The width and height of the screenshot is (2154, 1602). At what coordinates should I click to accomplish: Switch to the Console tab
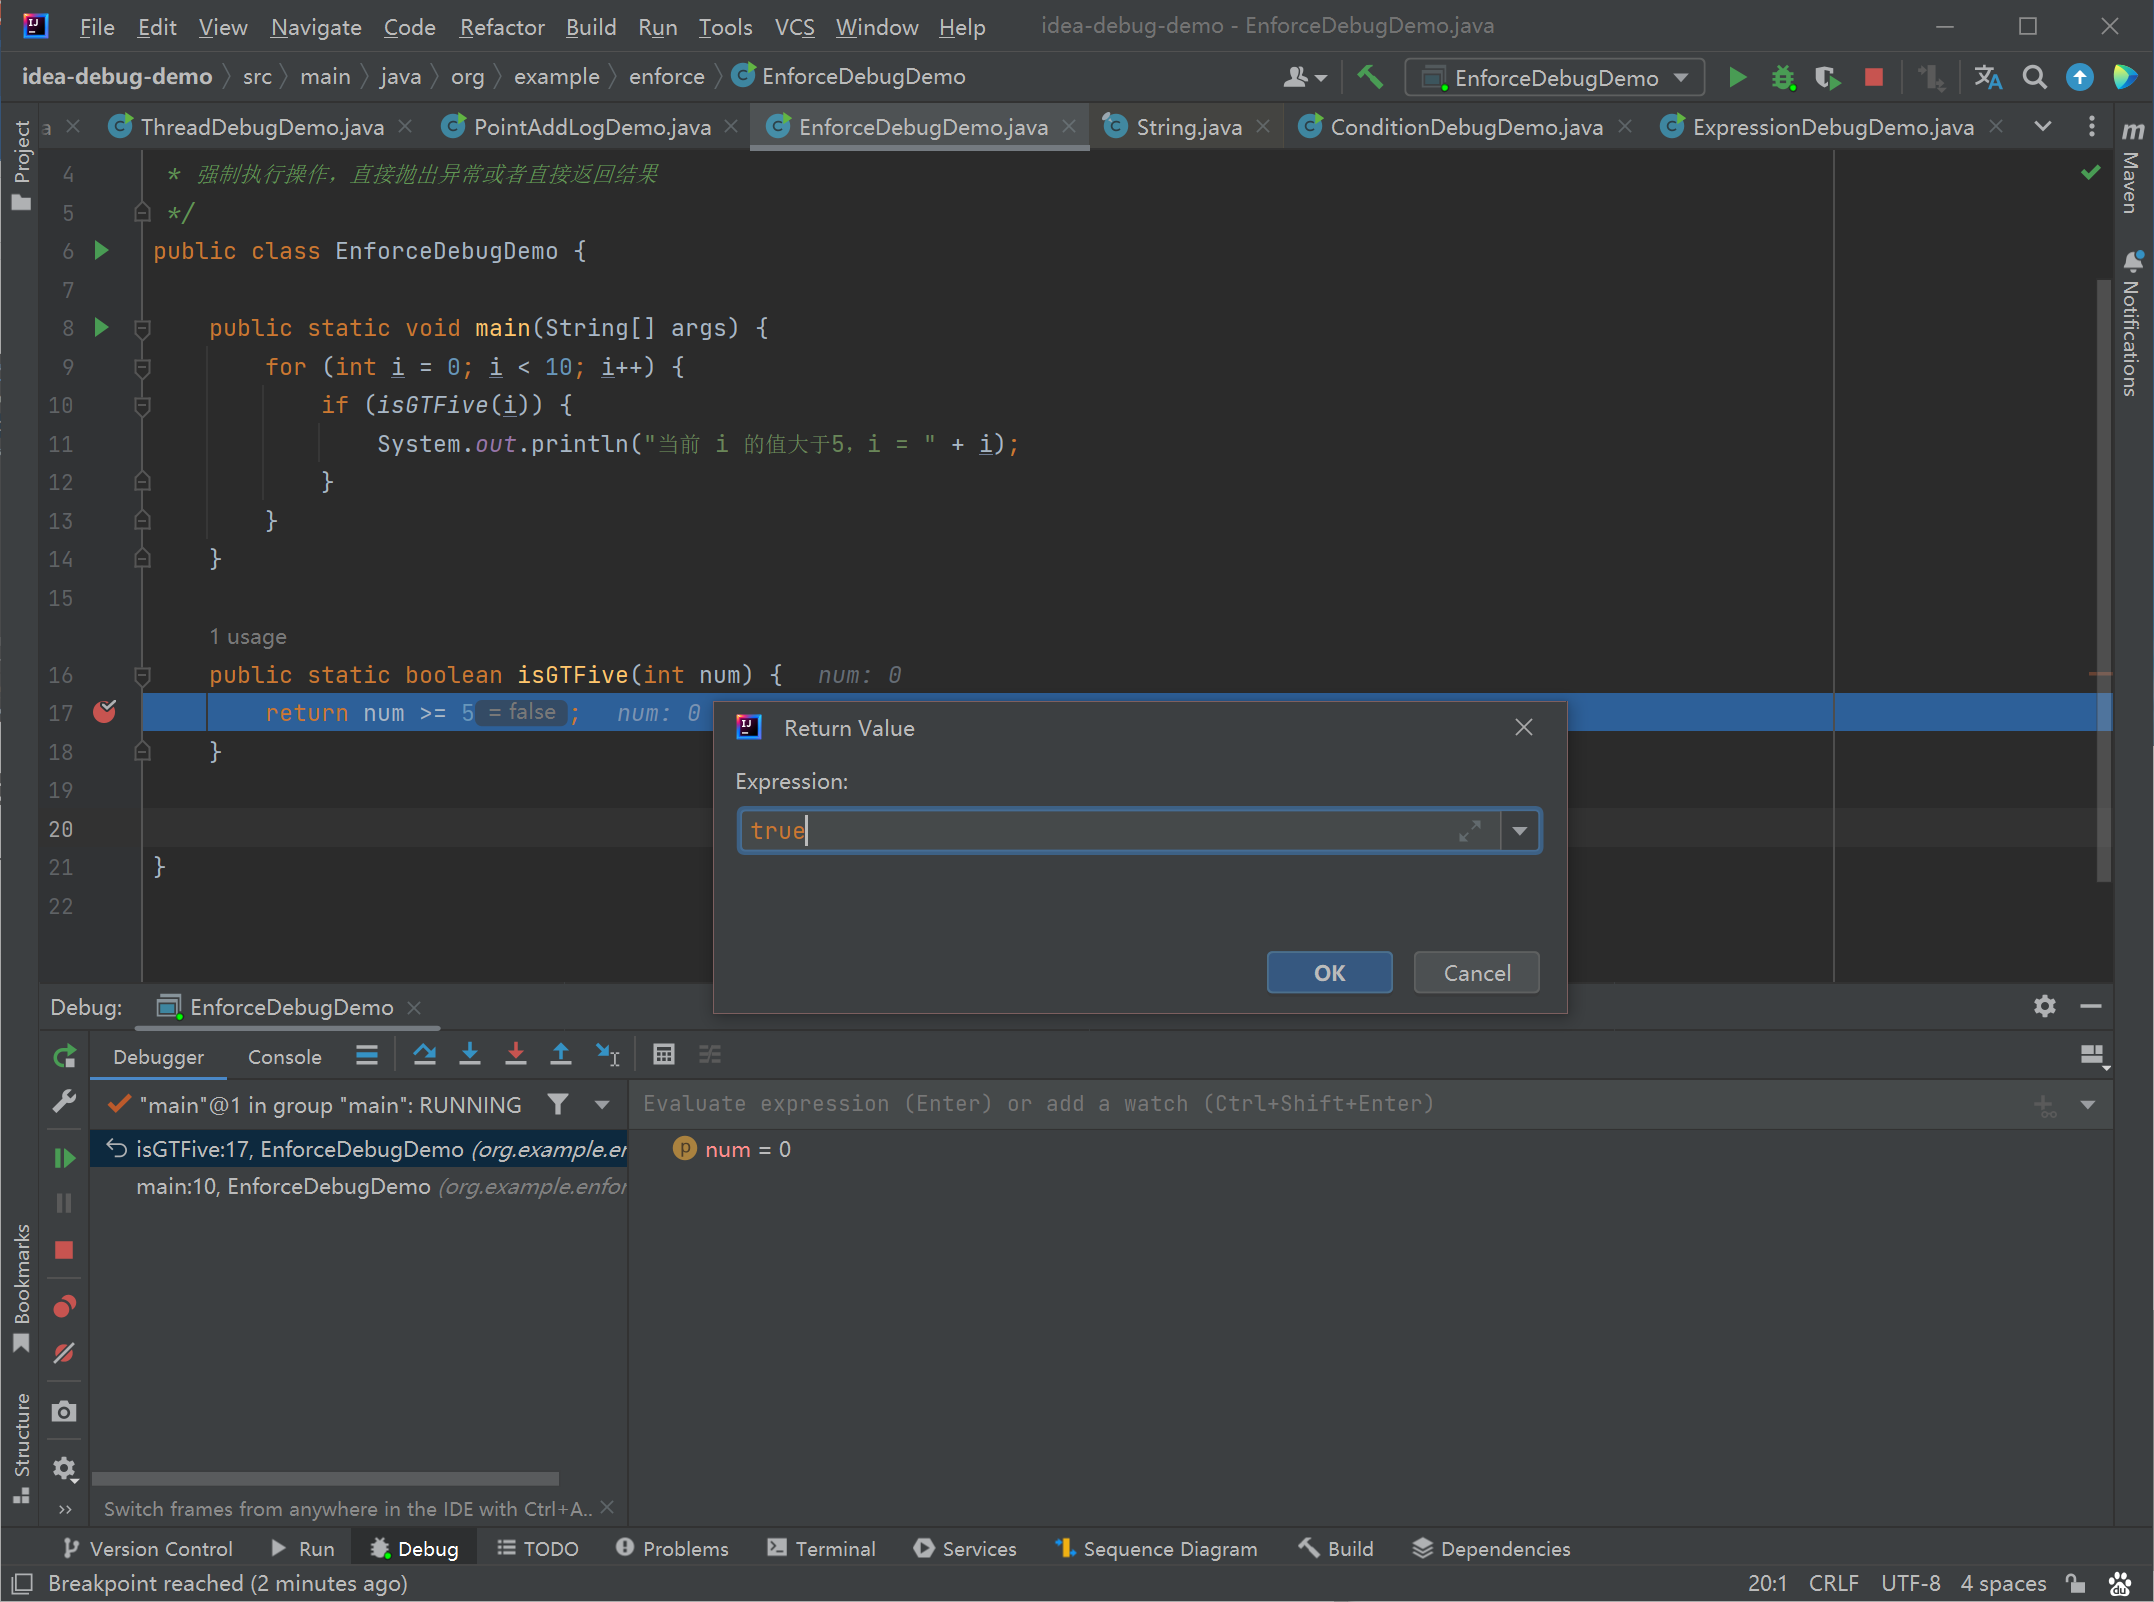click(285, 1056)
